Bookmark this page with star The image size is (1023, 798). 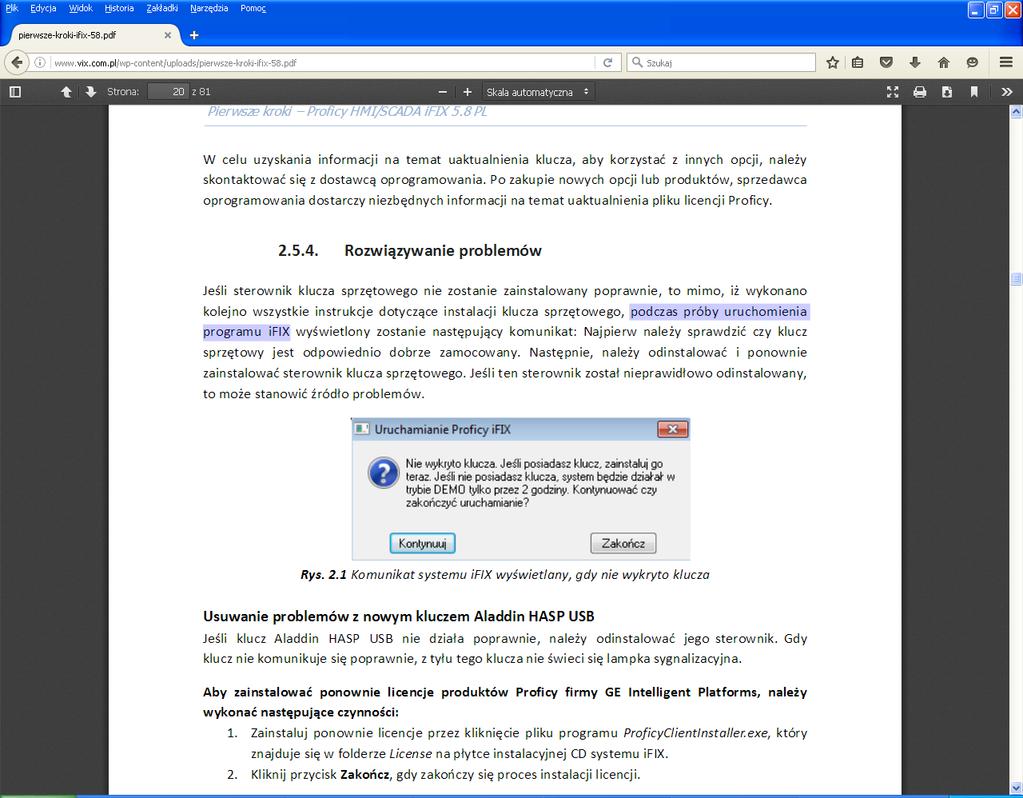click(x=832, y=63)
